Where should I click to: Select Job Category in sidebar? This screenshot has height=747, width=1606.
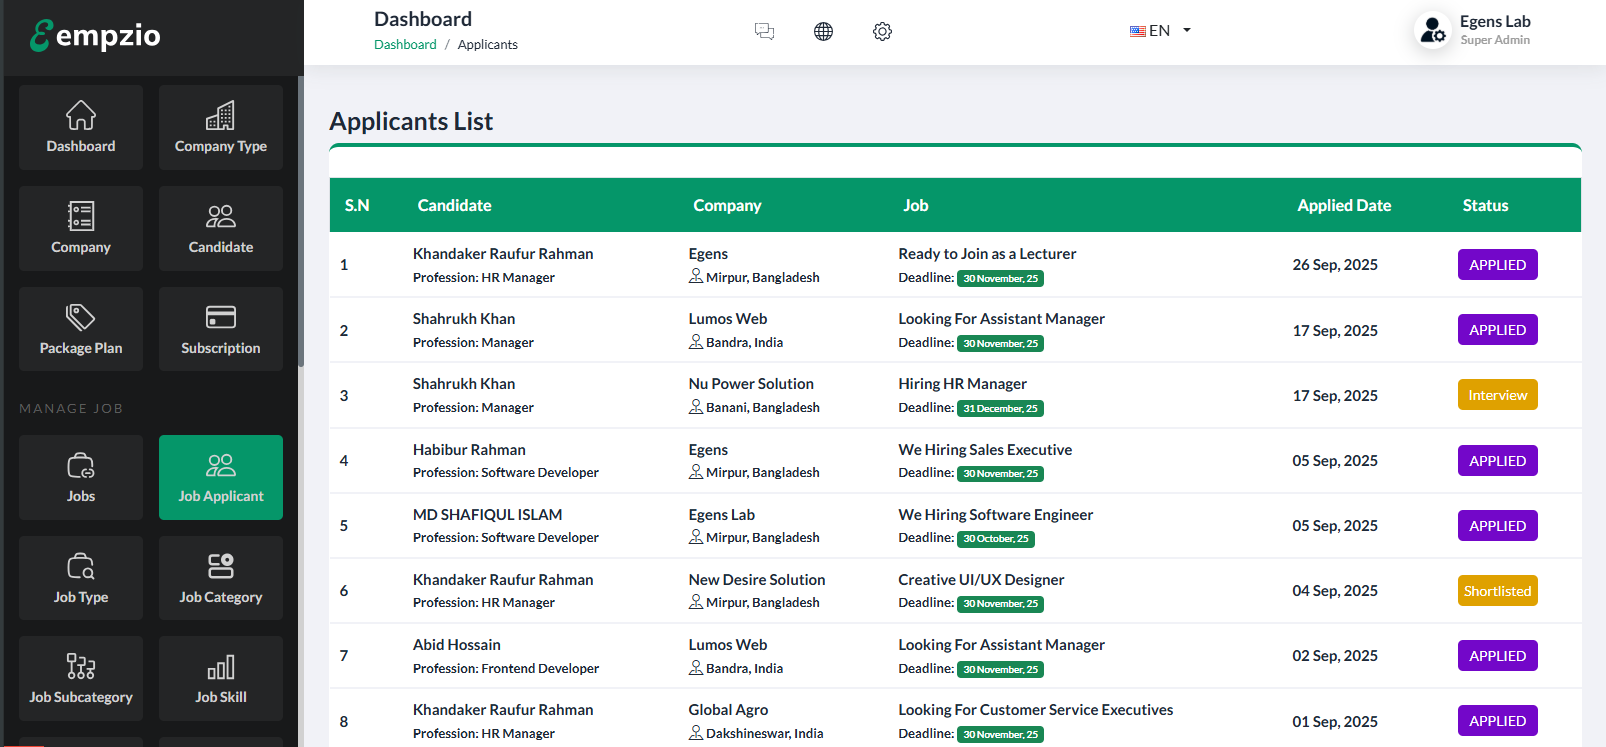click(x=220, y=578)
